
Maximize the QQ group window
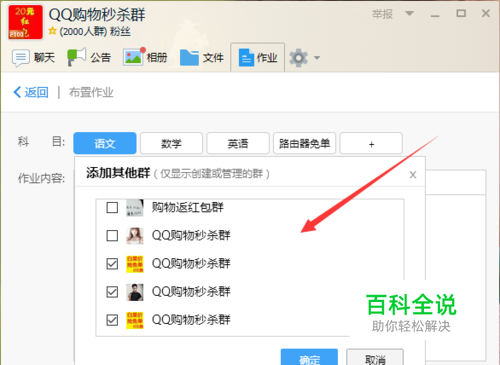point(461,14)
